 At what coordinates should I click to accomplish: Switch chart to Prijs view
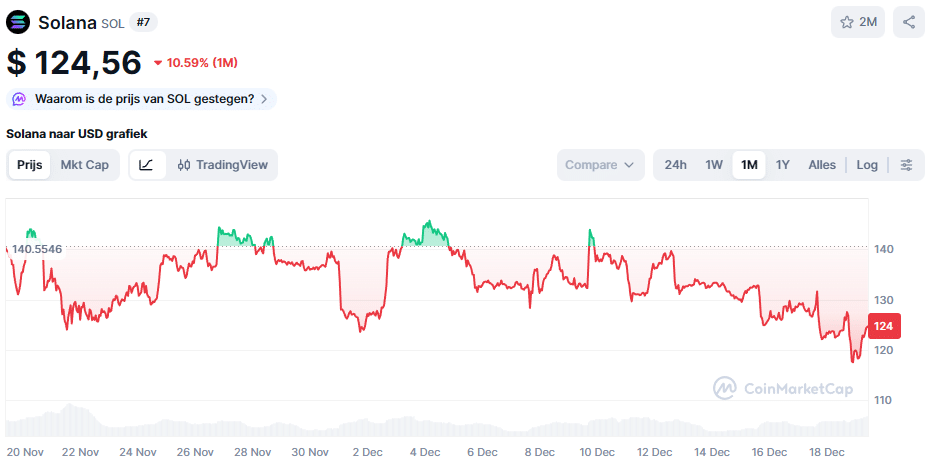(30, 165)
